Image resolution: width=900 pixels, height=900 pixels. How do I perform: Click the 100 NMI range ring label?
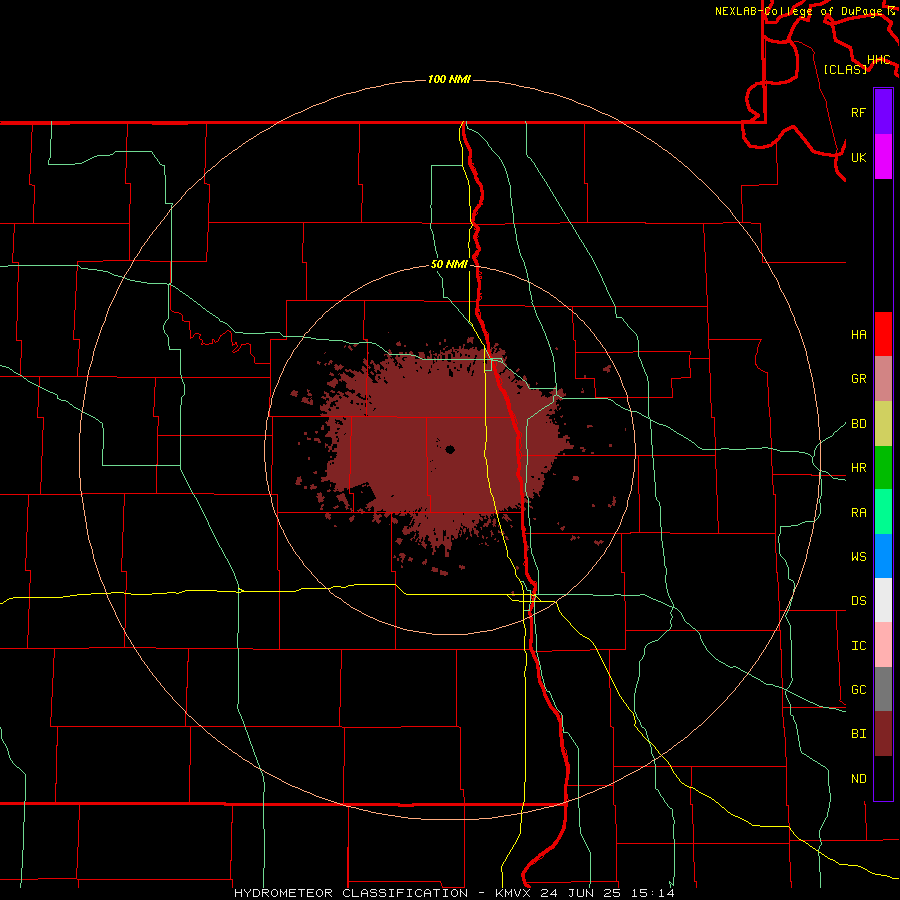pos(449,79)
